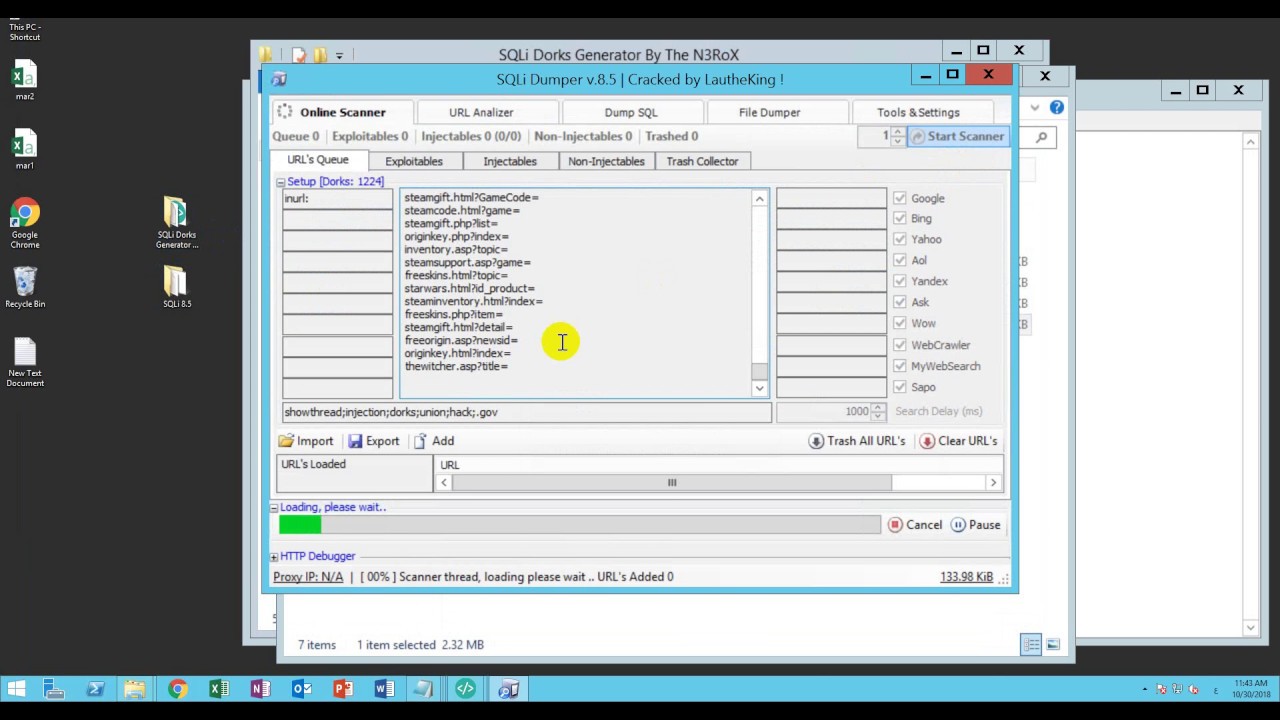This screenshot has height=720, width=1280.
Task: Click the URL list horizontal scrollbar thumb
Action: pos(672,483)
